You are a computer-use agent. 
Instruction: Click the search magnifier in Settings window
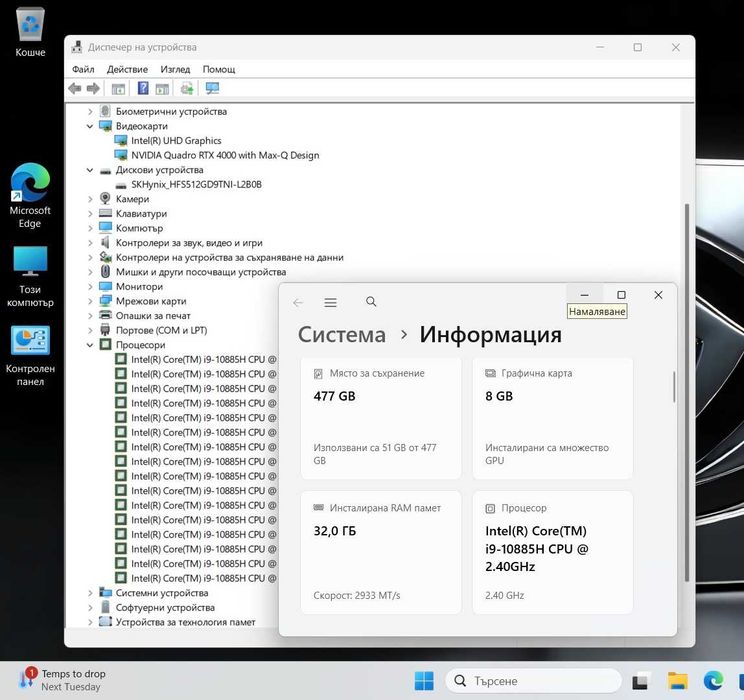point(371,302)
